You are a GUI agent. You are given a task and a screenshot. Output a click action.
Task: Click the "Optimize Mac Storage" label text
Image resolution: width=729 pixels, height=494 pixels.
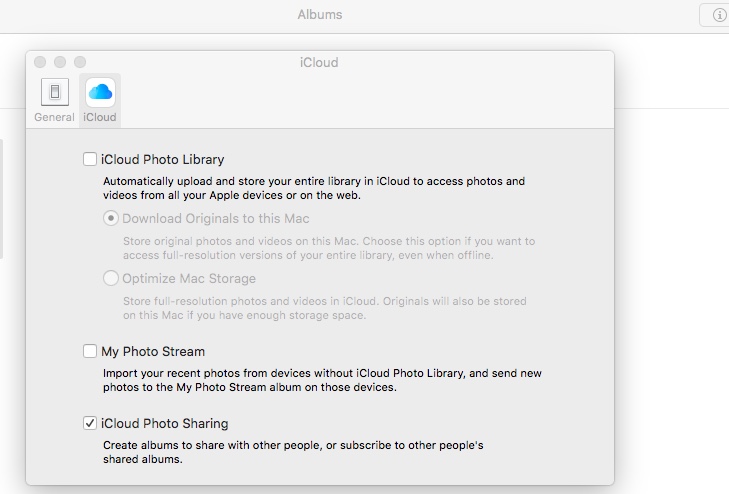point(189,278)
